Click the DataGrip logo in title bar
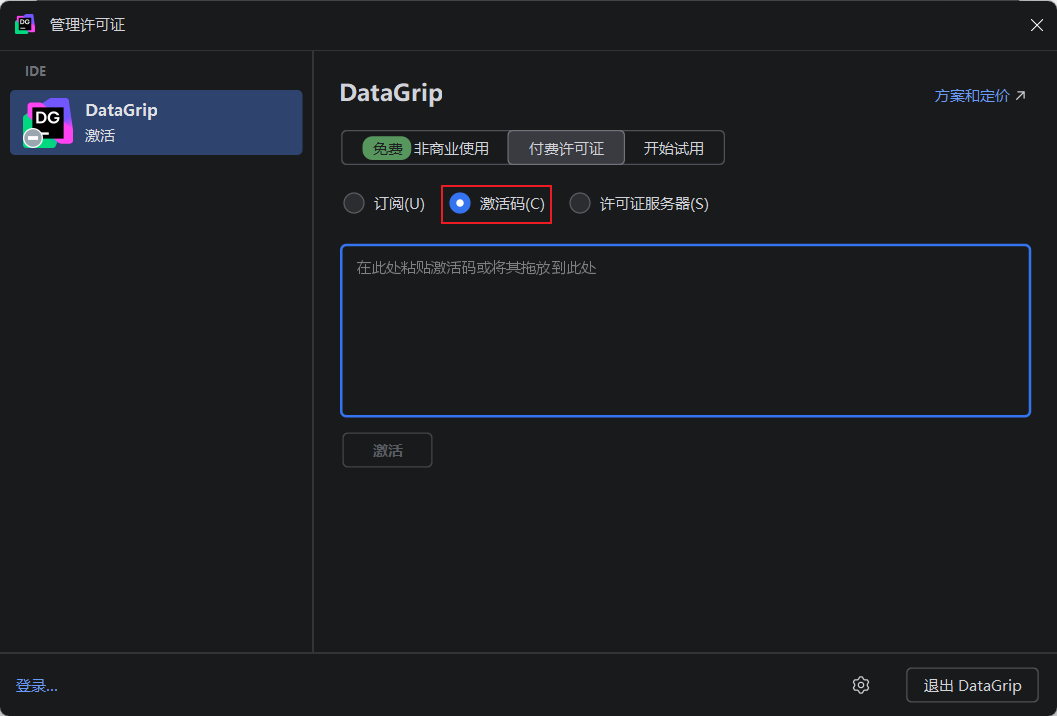The height and width of the screenshot is (716, 1057). pos(25,24)
